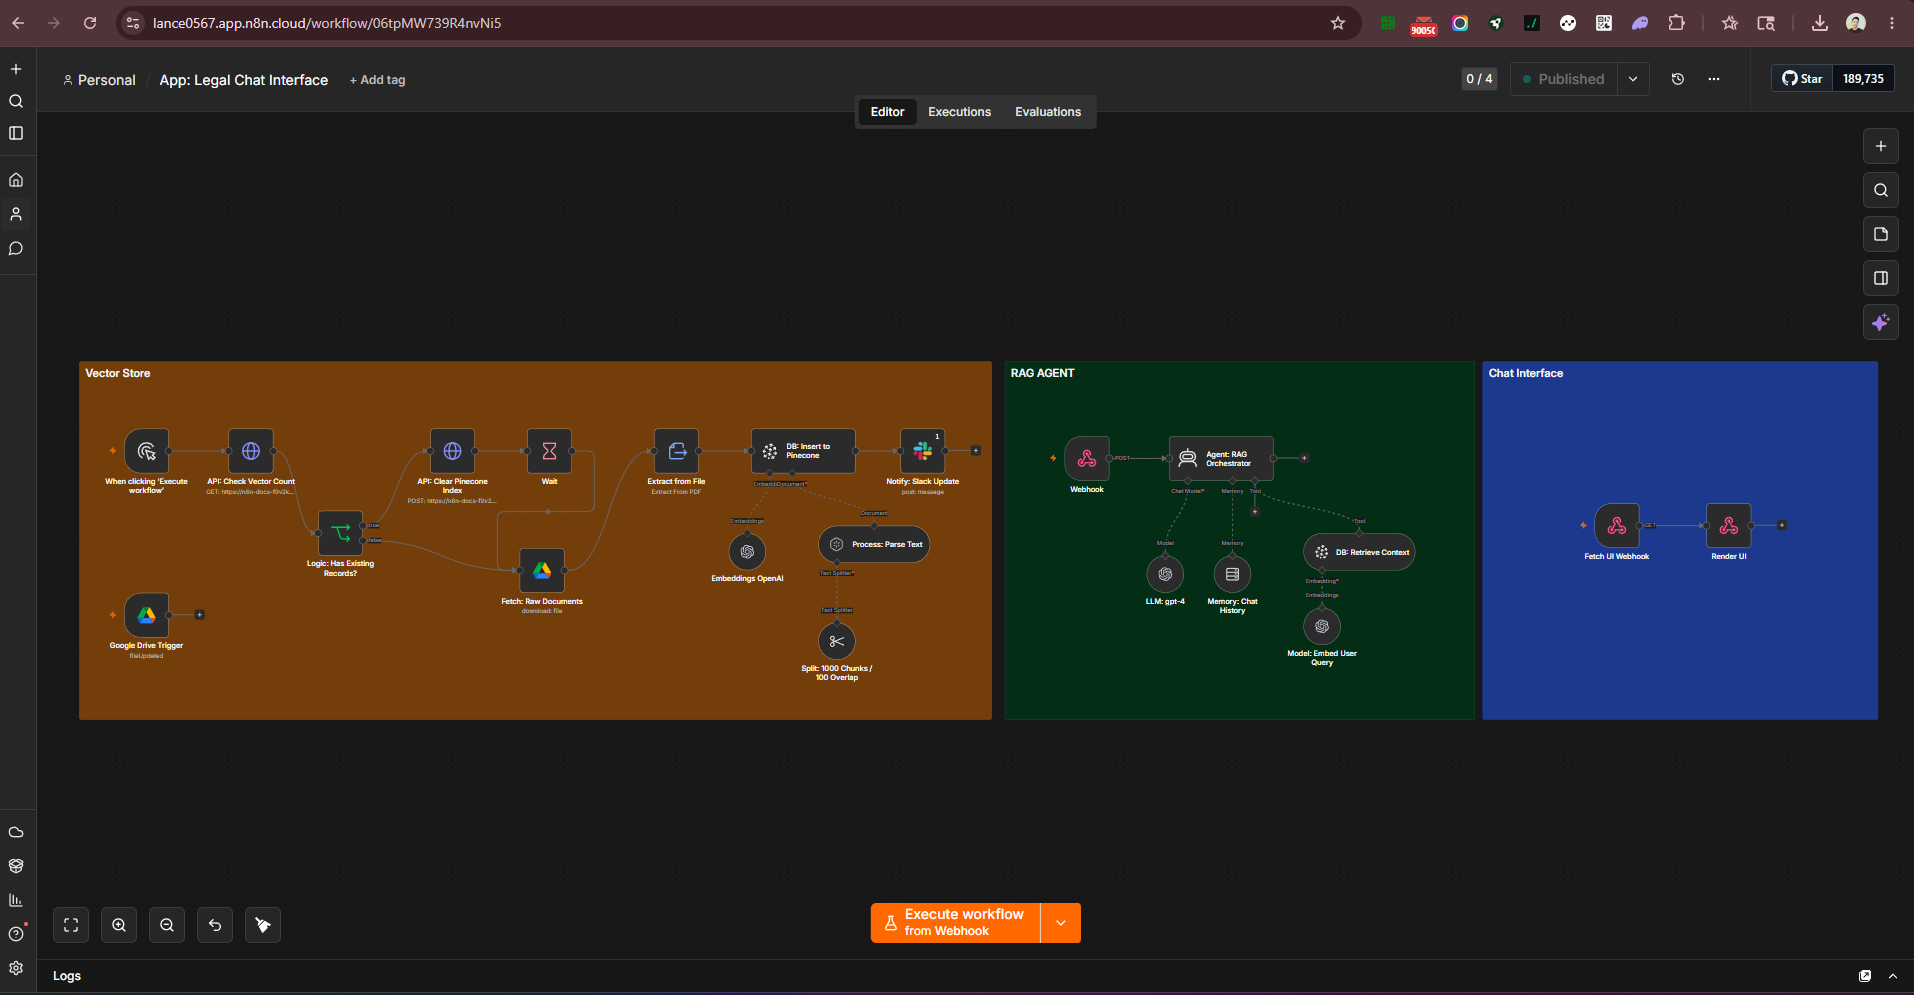Open the Chat sidebar icon
Screen dimensions: 1914x995
16,248
